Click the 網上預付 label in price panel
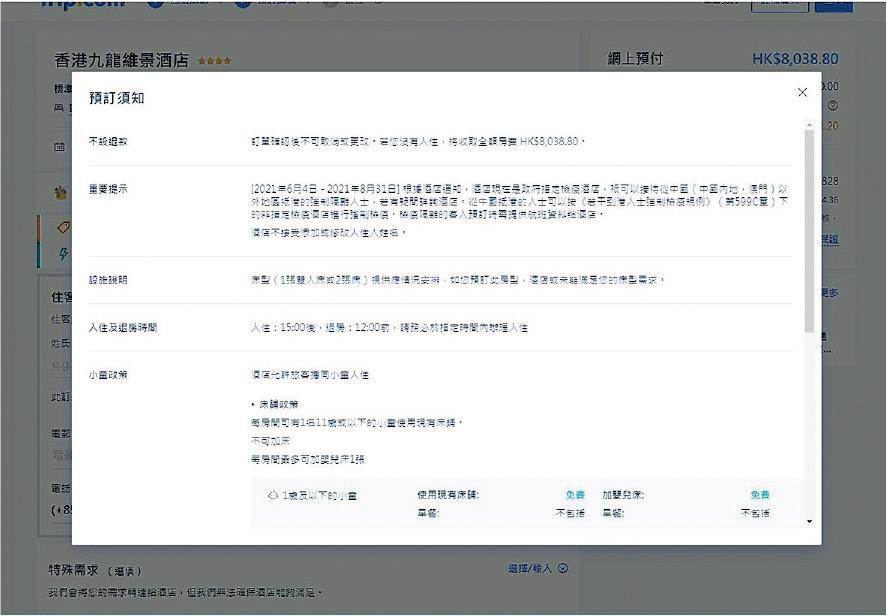Image resolution: width=887 pixels, height=616 pixels. [x=635, y=59]
